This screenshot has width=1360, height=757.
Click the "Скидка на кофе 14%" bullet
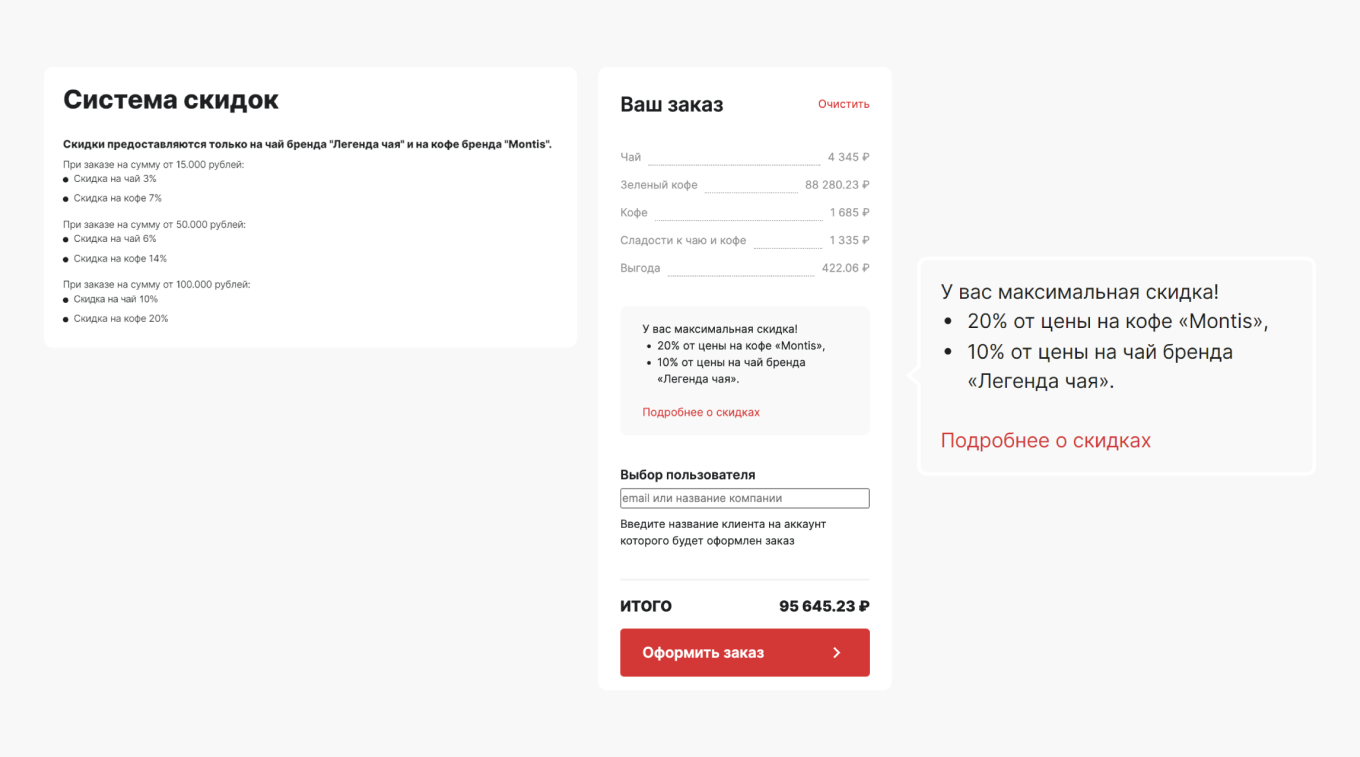pyautogui.click(x=120, y=259)
